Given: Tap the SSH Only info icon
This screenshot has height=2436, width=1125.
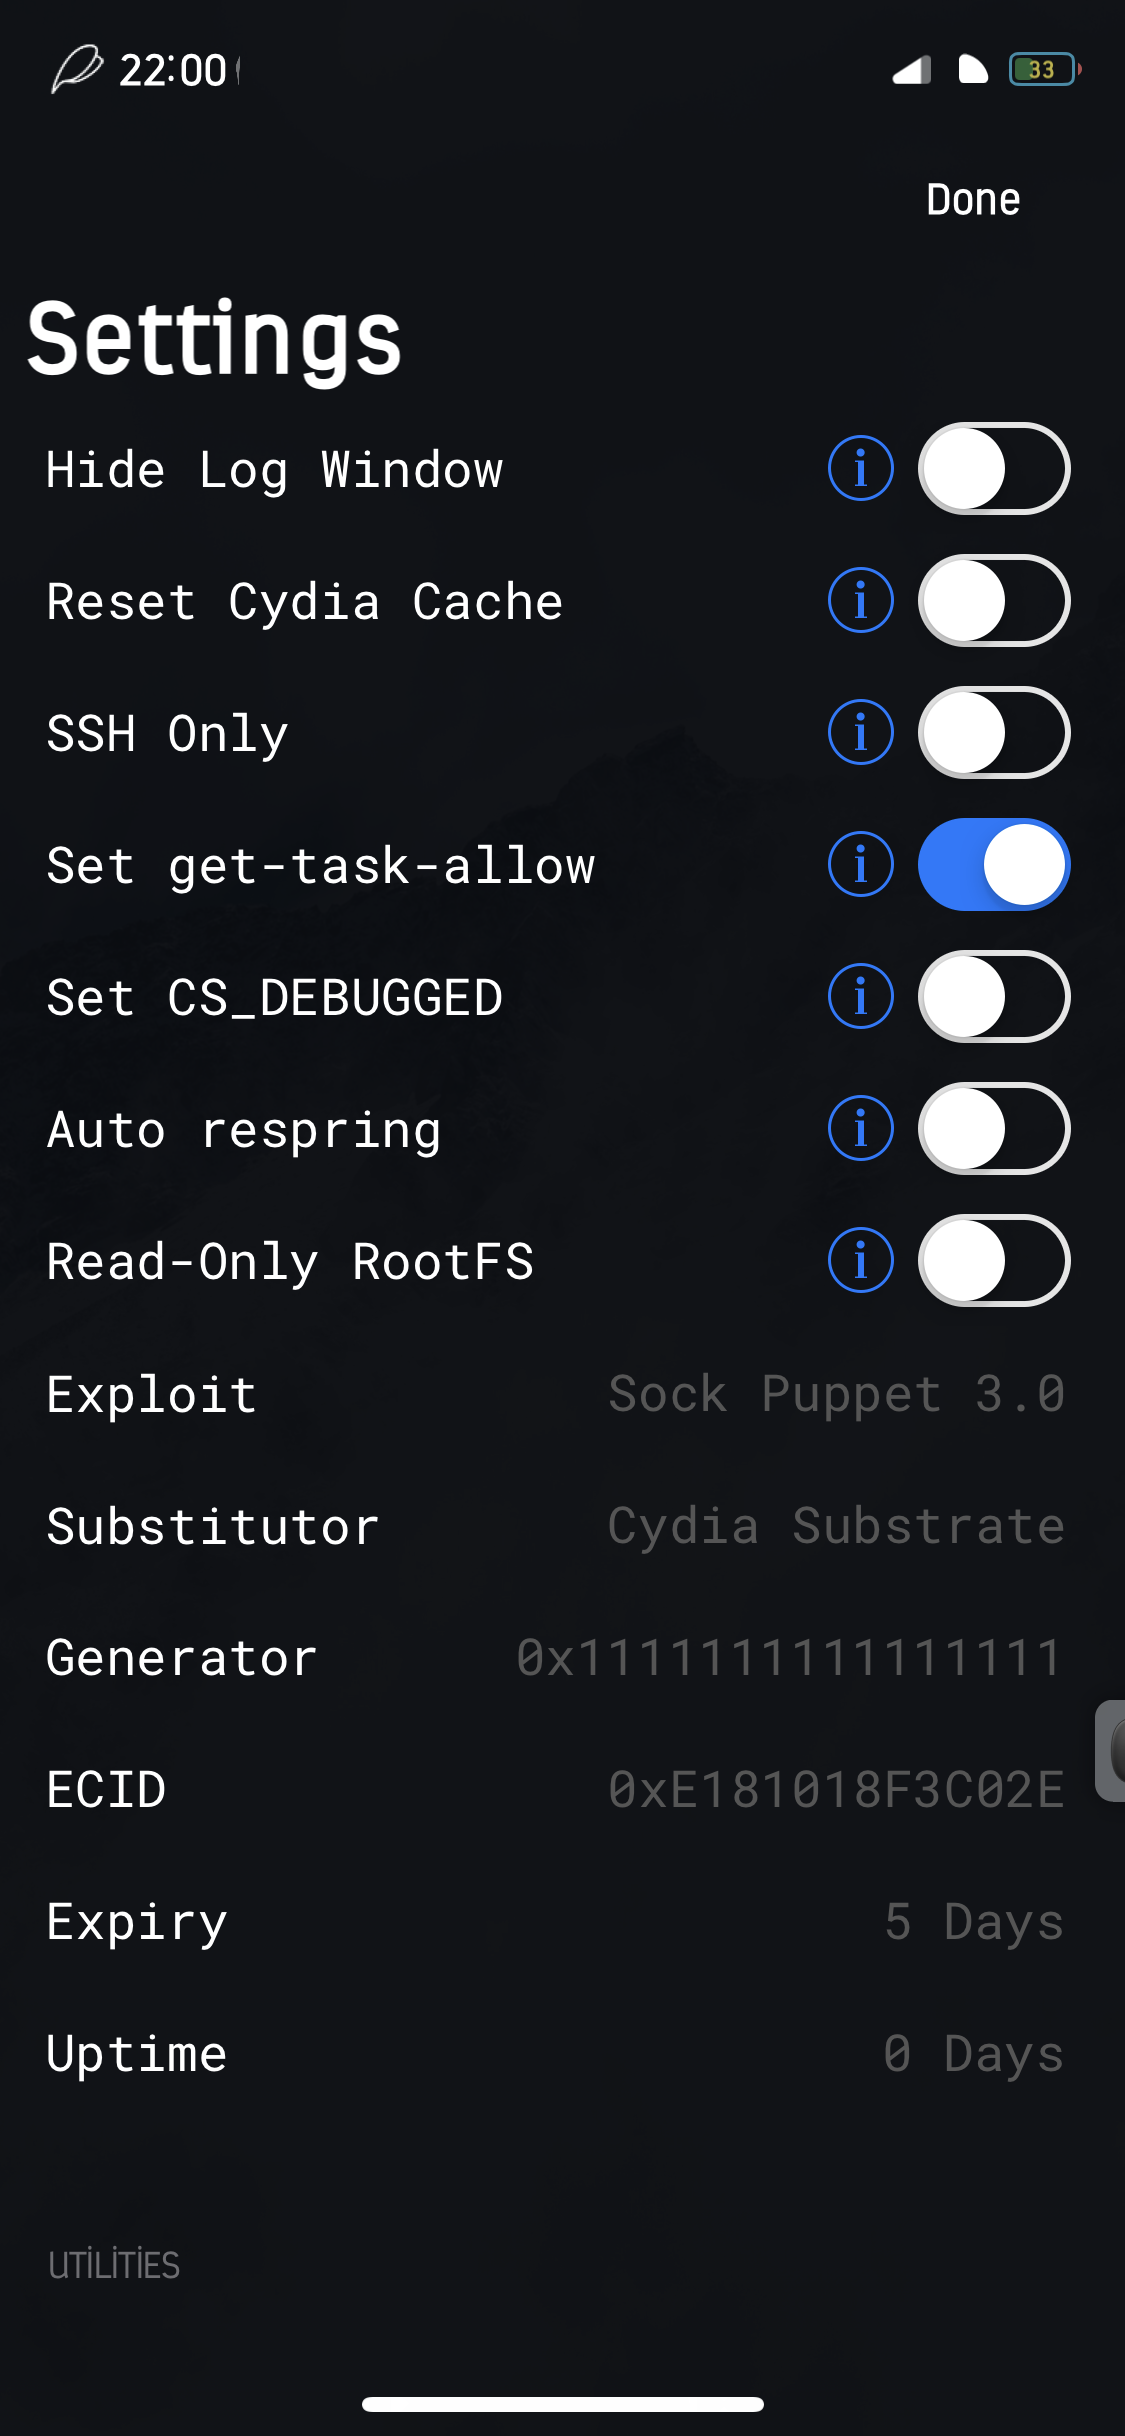Looking at the screenshot, I should pyautogui.click(x=860, y=732).
